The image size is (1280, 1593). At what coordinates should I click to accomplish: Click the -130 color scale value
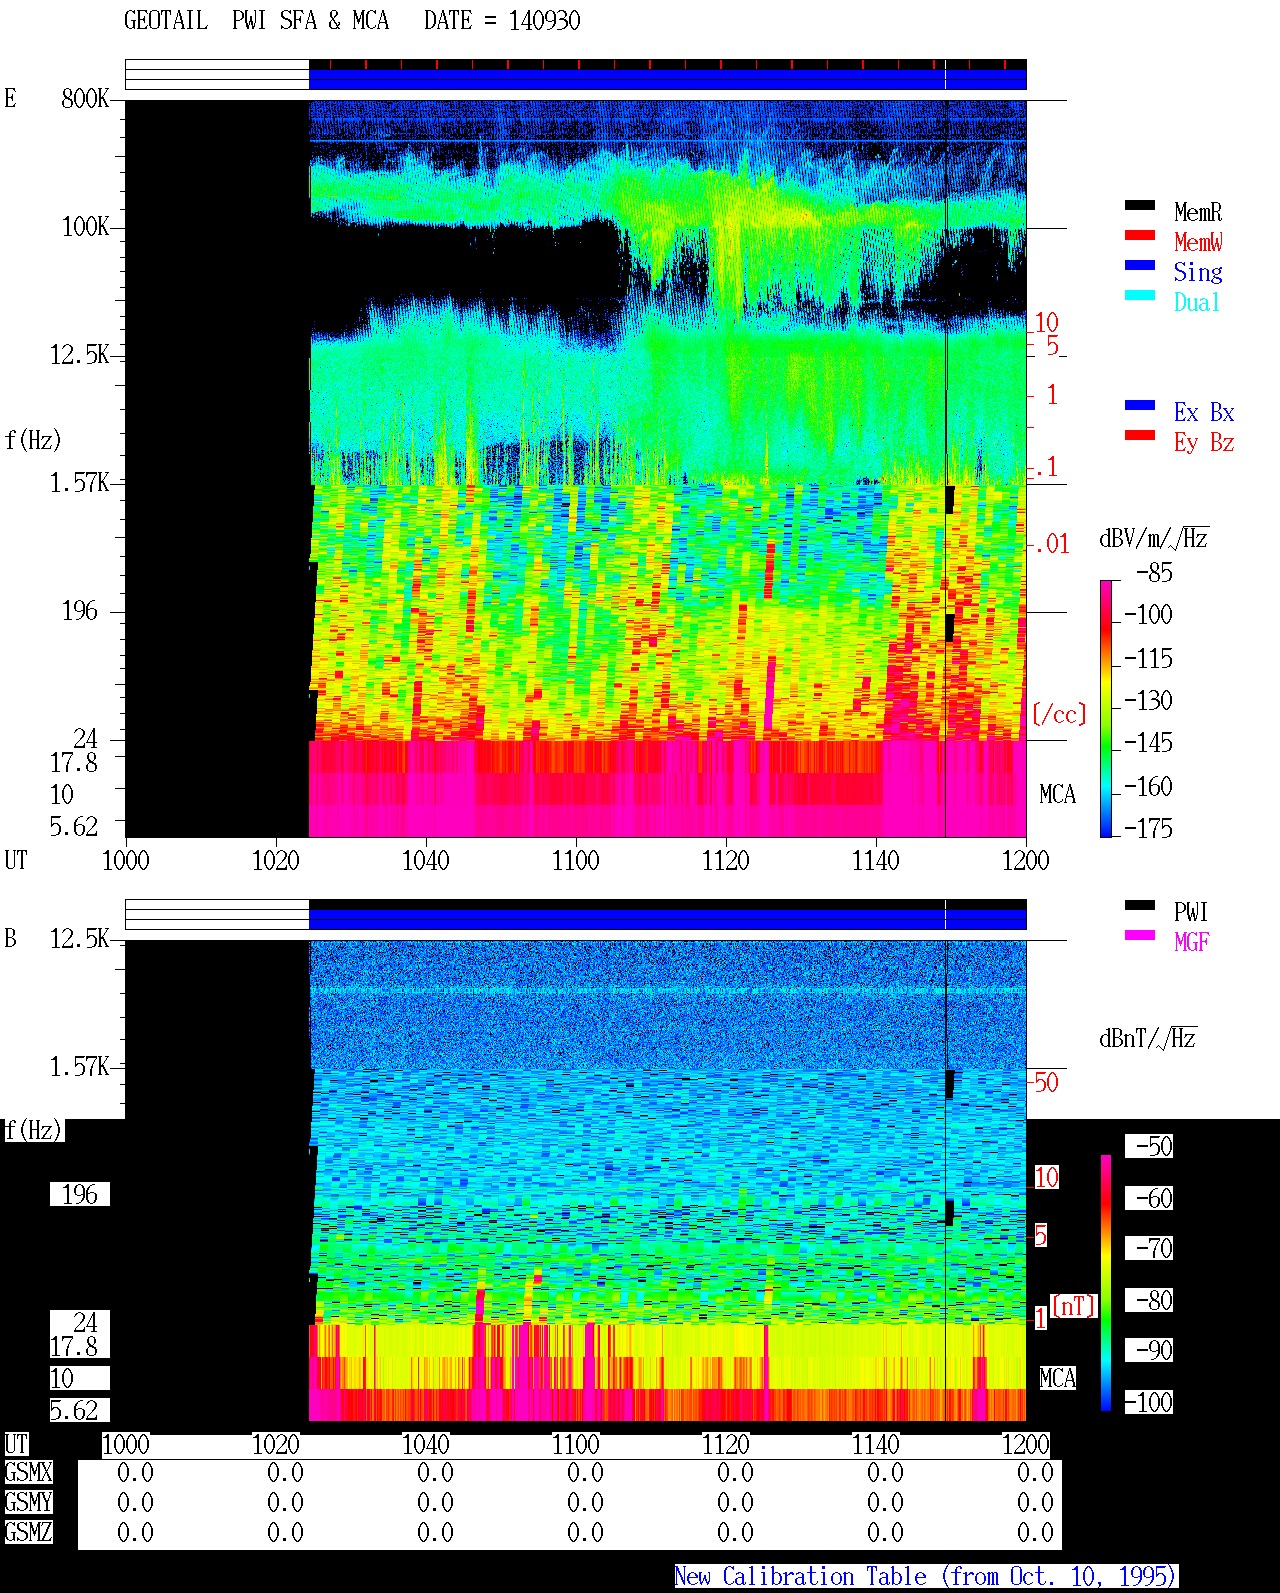(x=1149, y=700)
